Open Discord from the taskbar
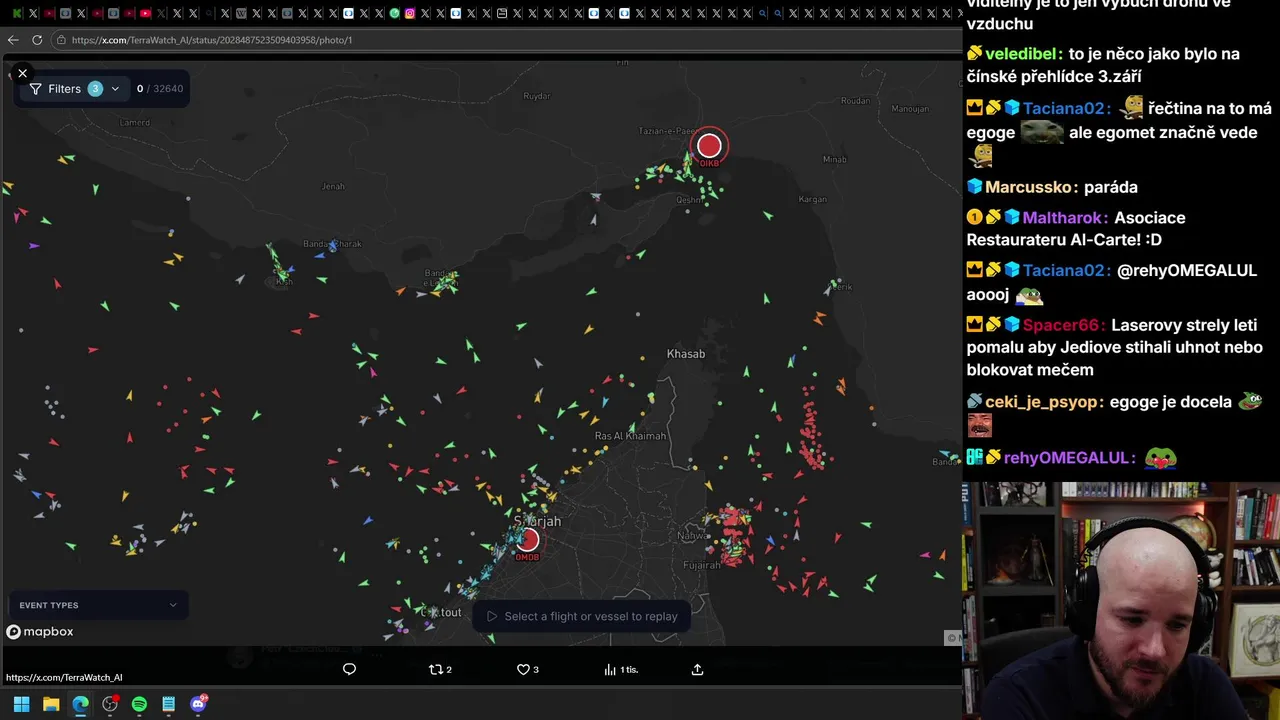The height and width of the screenshot is (720, 1280). 198,704
